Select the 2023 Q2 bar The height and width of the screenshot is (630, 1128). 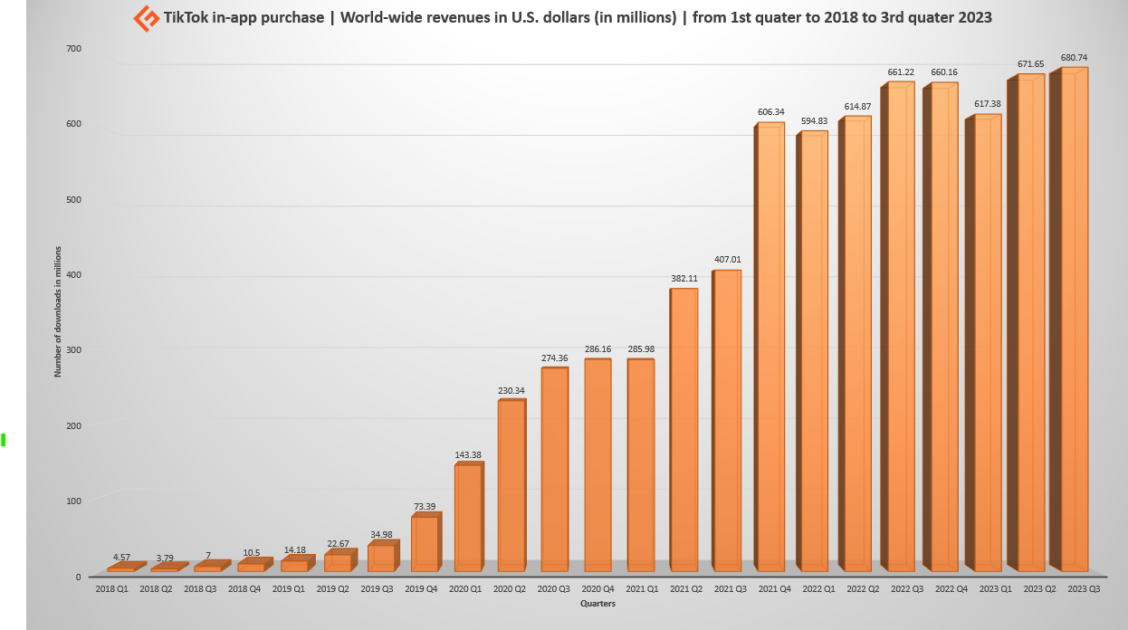[1026, 323]
